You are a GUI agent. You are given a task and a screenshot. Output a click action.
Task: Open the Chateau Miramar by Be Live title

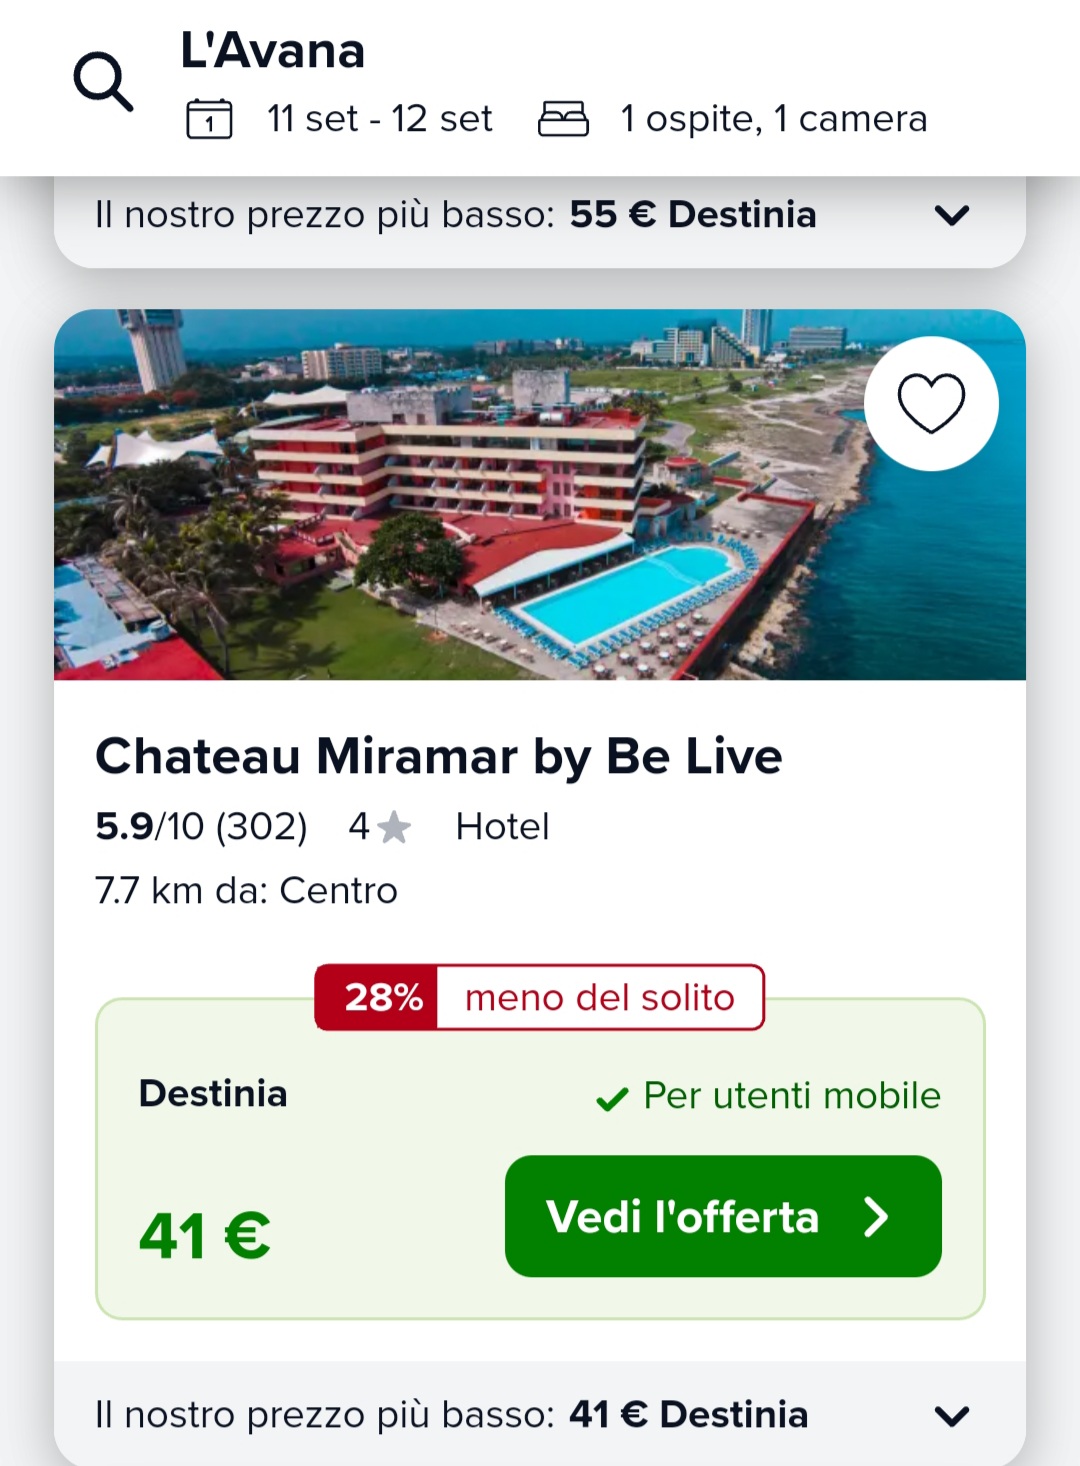[438, 756]
